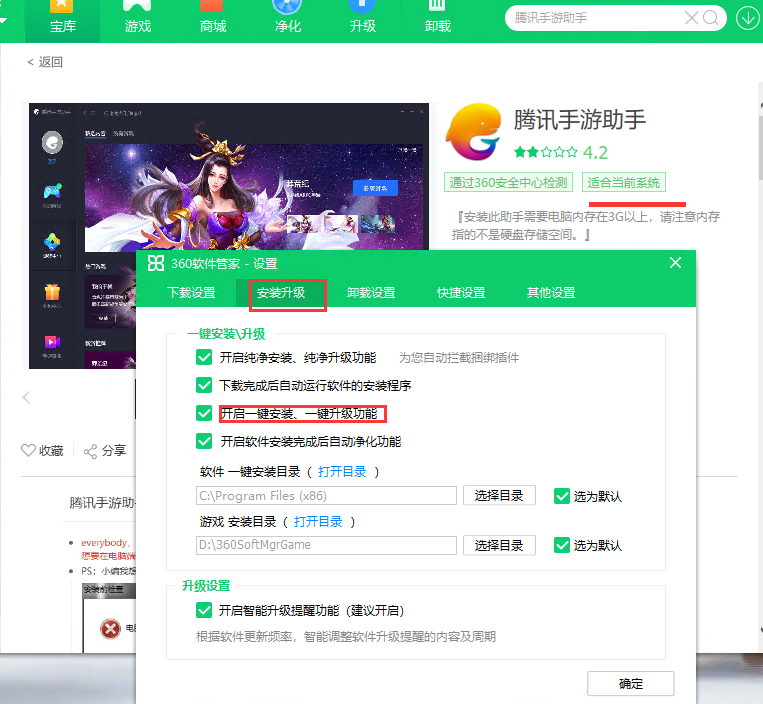This screenshot has width=763, height=704.
Task: Click 选择目录 for game install path
Action: point(499,545)
